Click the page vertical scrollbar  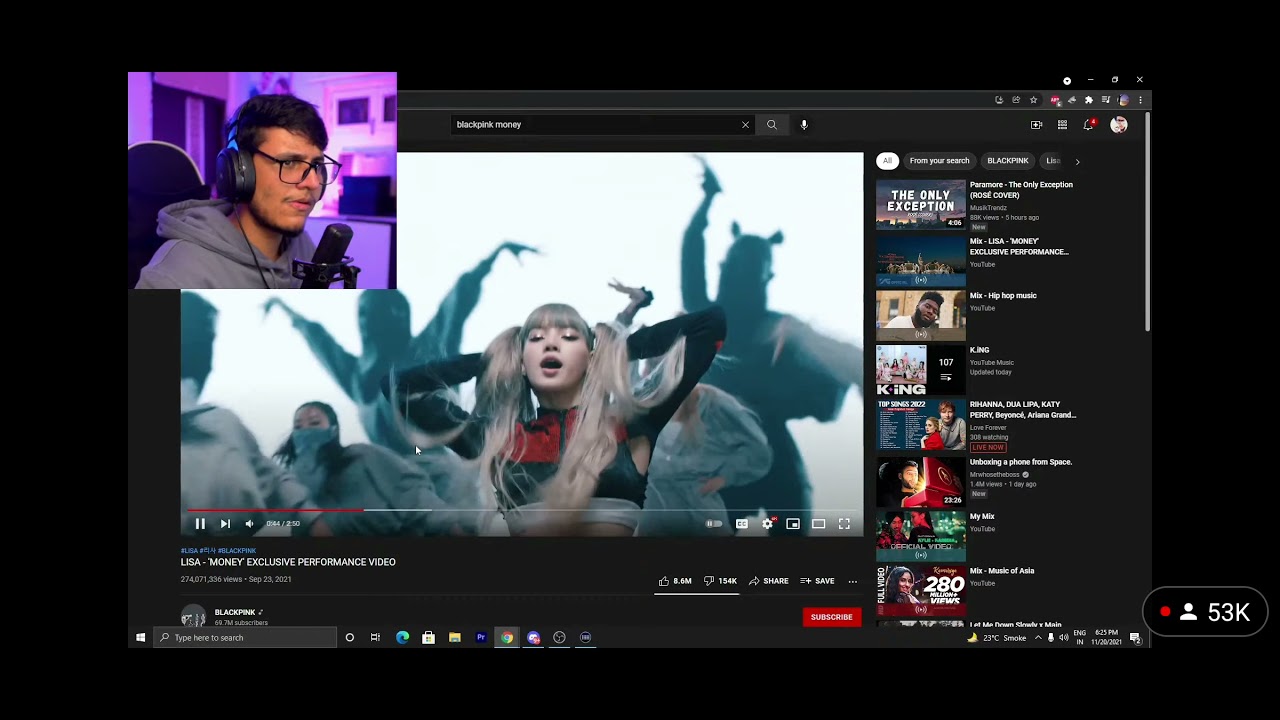[x=1148, y=222]
